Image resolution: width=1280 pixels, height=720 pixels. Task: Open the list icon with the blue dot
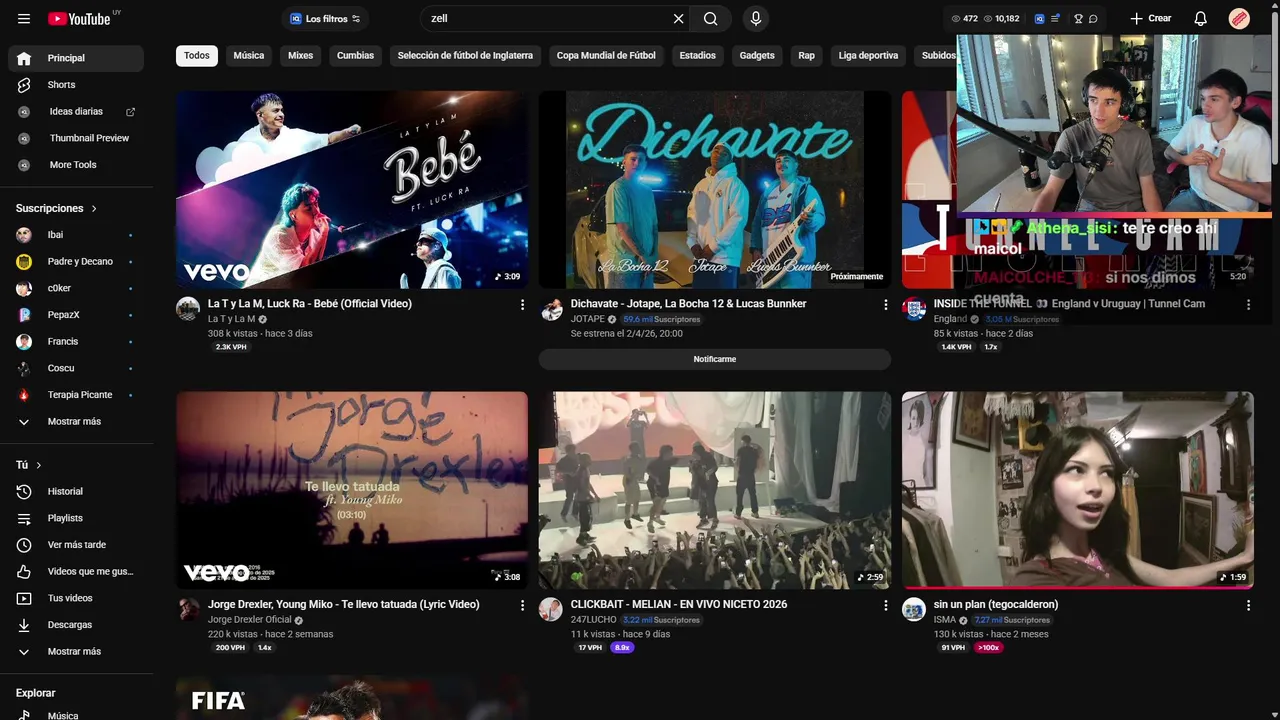pos(1055,19)
